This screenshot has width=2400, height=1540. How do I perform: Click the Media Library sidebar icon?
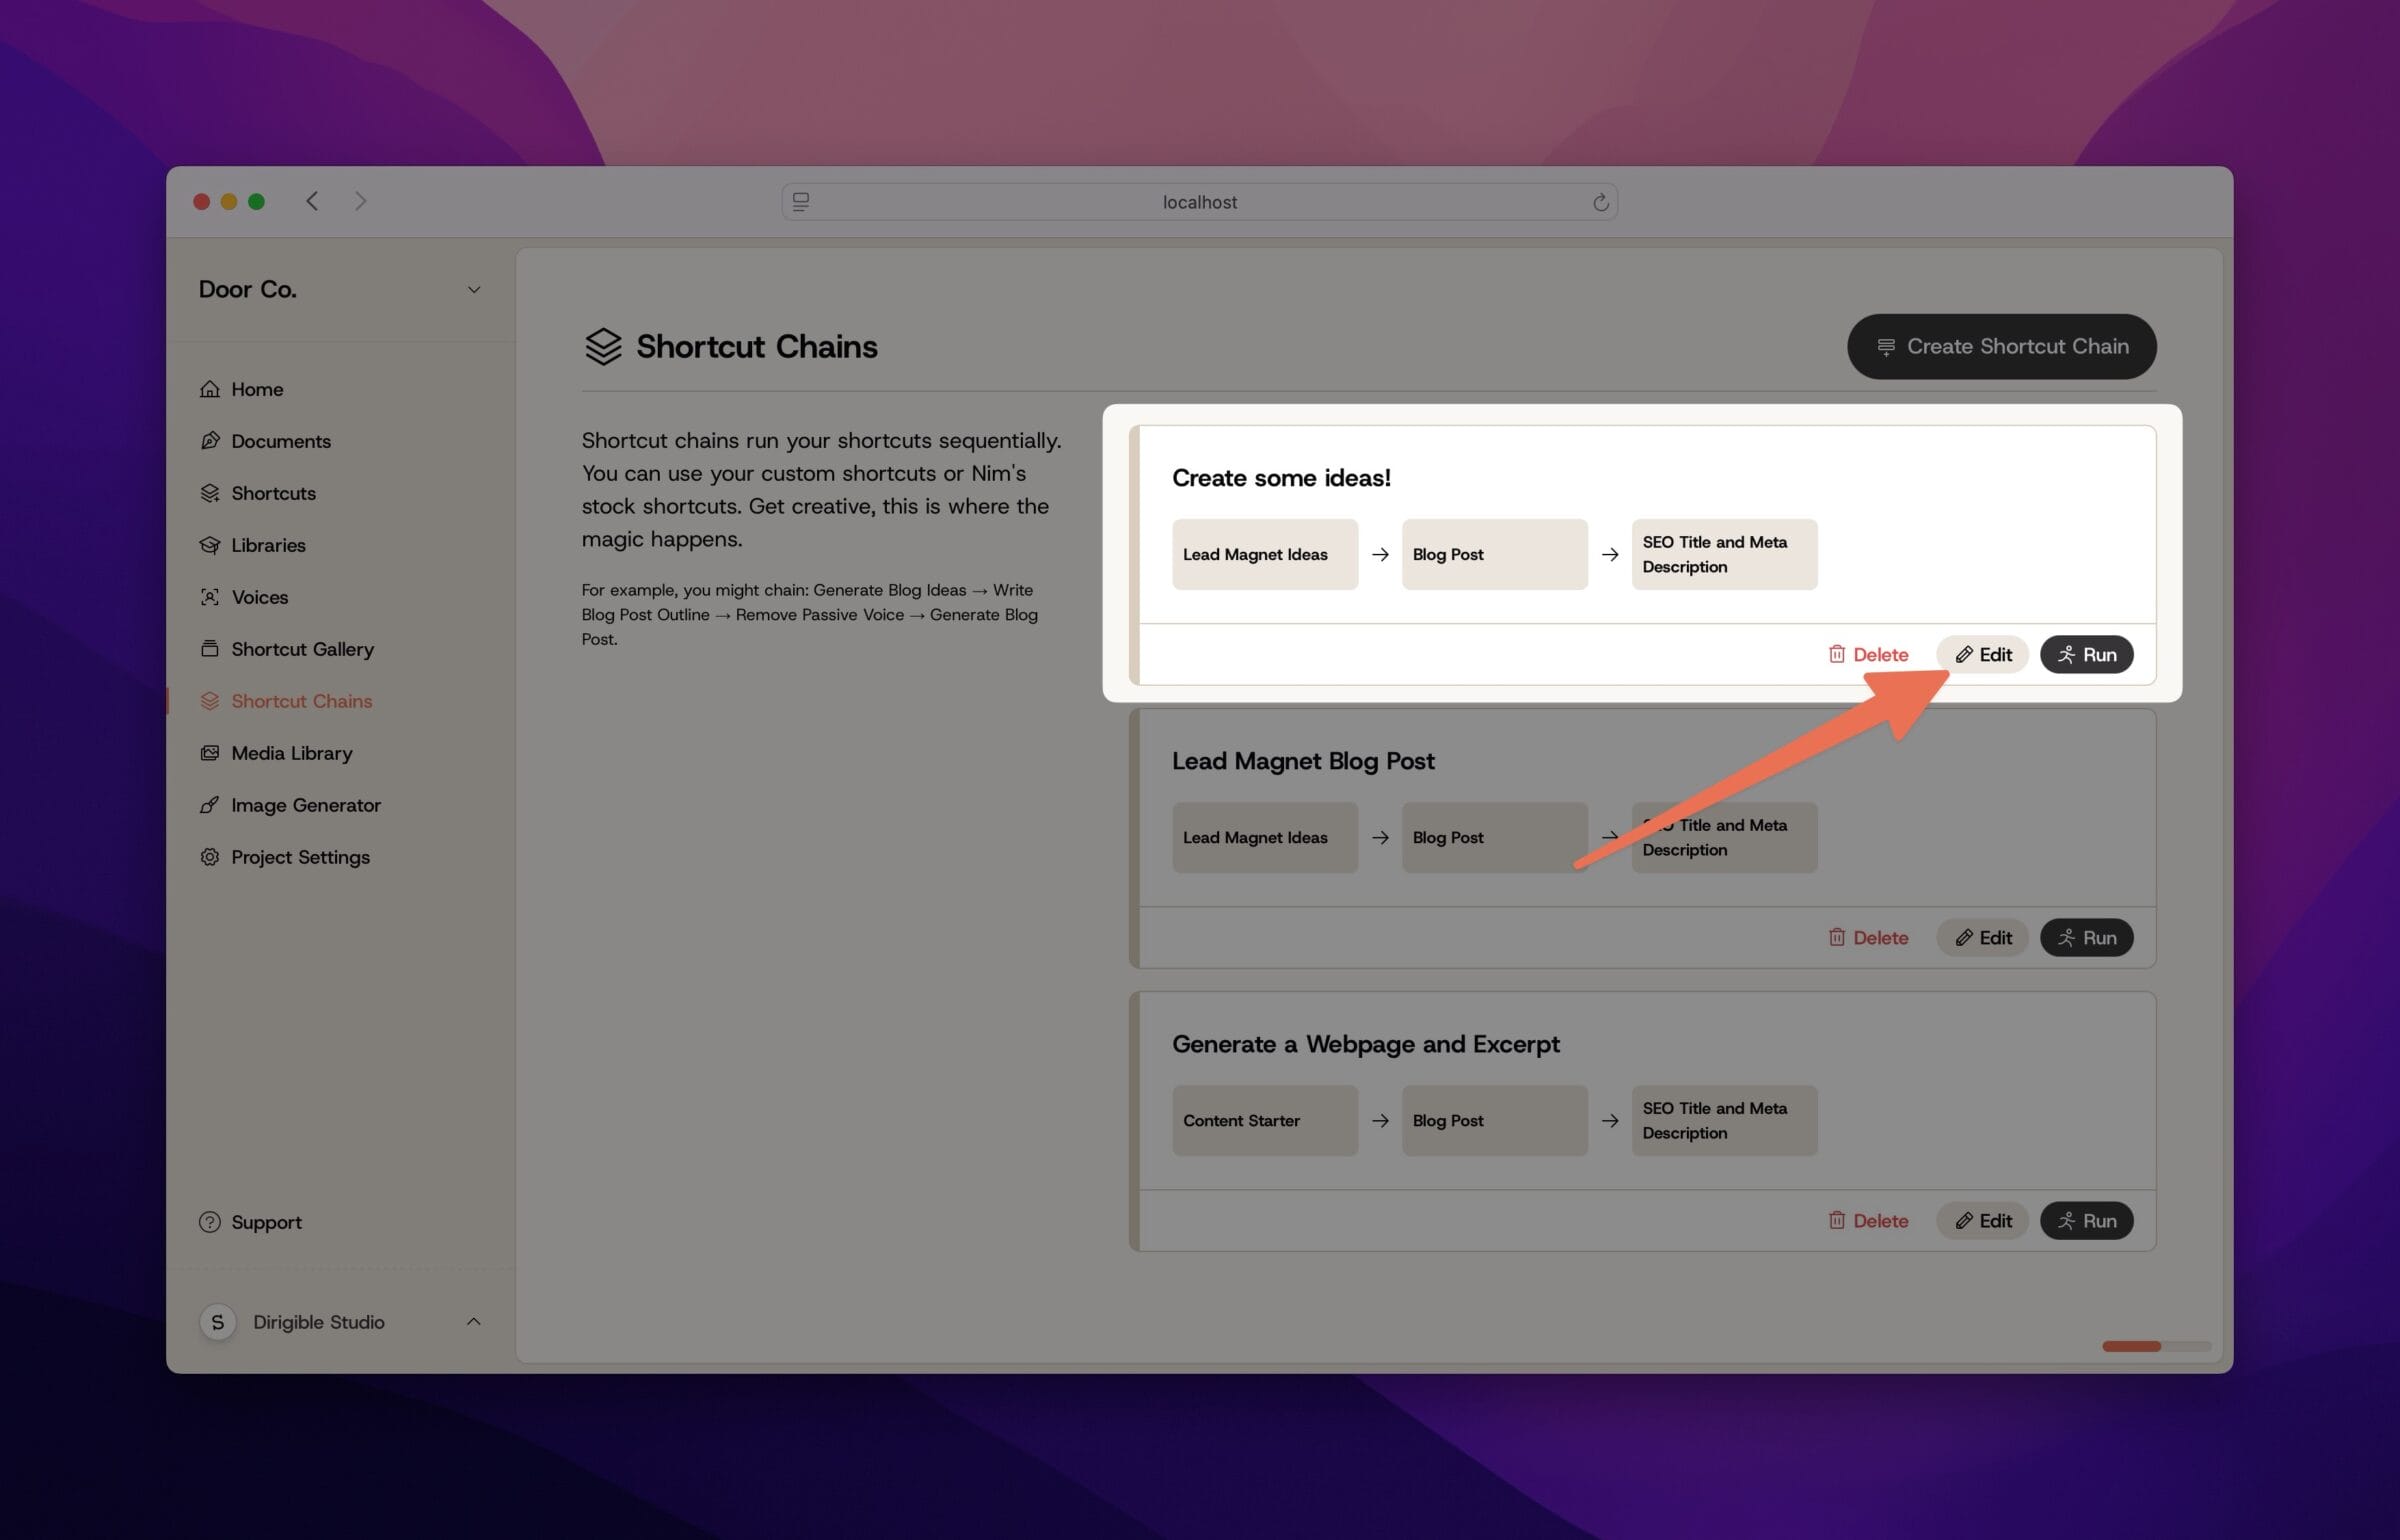tap(208, 752)
